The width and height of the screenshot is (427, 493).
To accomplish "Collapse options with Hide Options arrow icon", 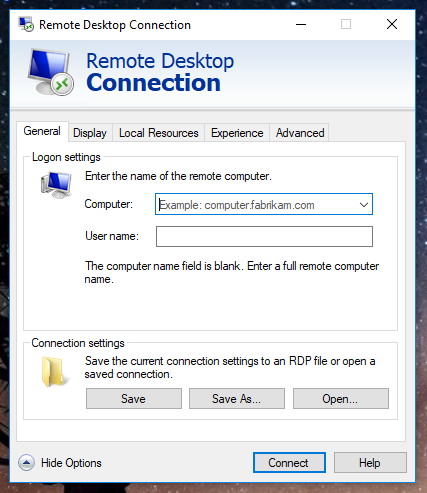I will click(x=26, y=463).
